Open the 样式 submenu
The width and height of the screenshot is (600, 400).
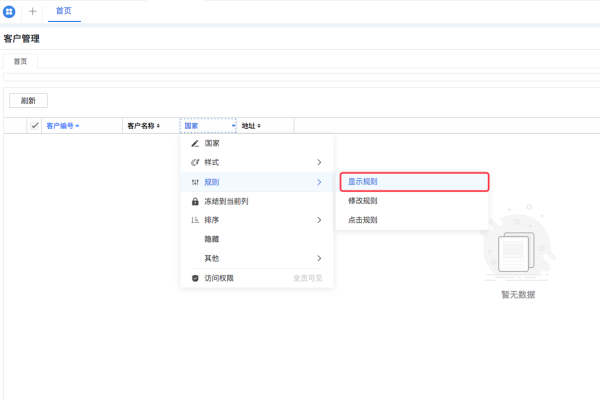point(257,162)
